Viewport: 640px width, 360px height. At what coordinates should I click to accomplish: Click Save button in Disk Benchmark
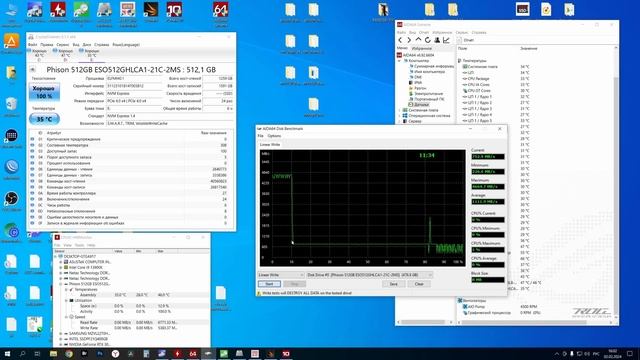coord(393,284)
